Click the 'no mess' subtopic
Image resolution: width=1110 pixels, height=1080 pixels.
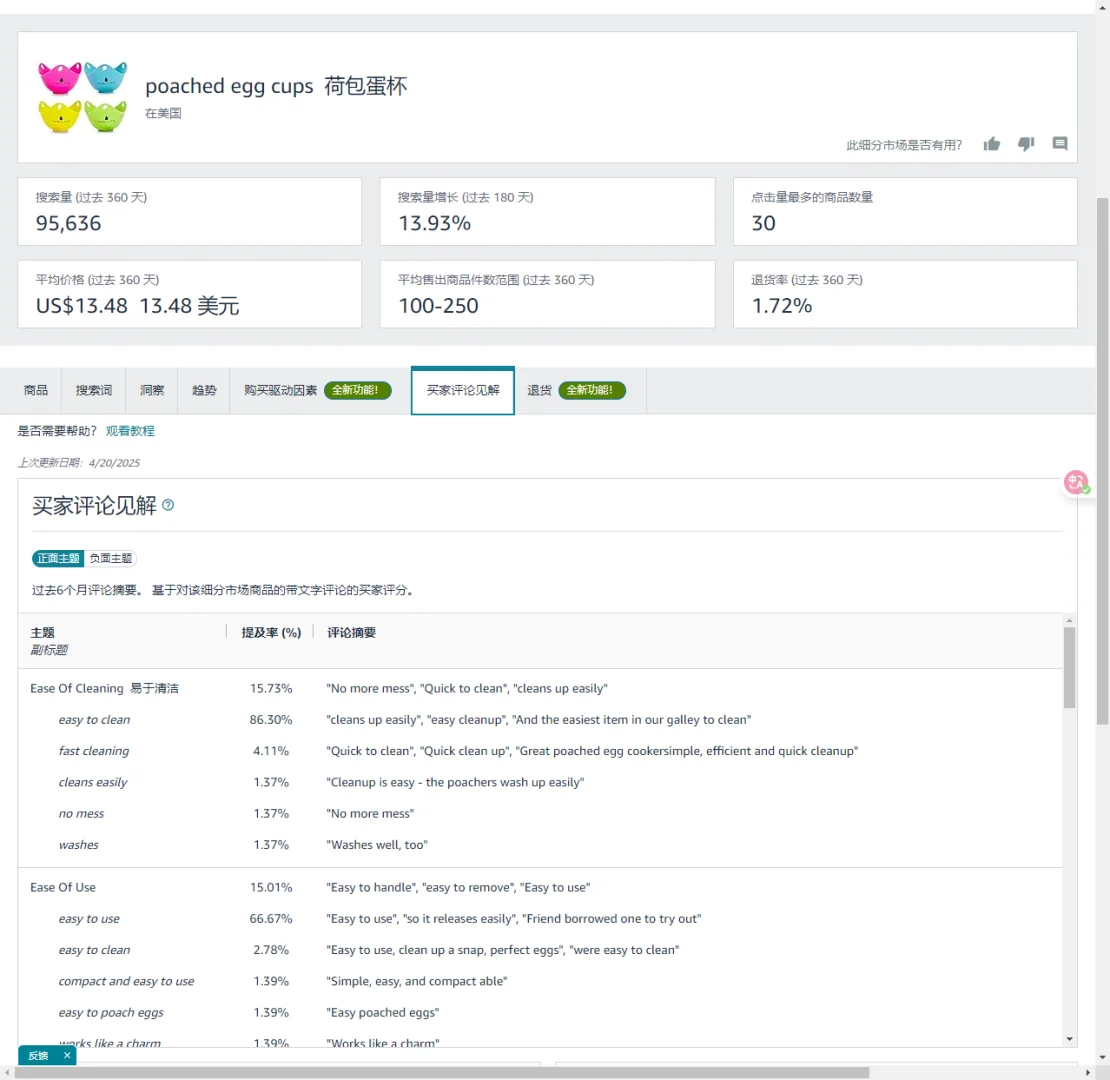point(81,813)
